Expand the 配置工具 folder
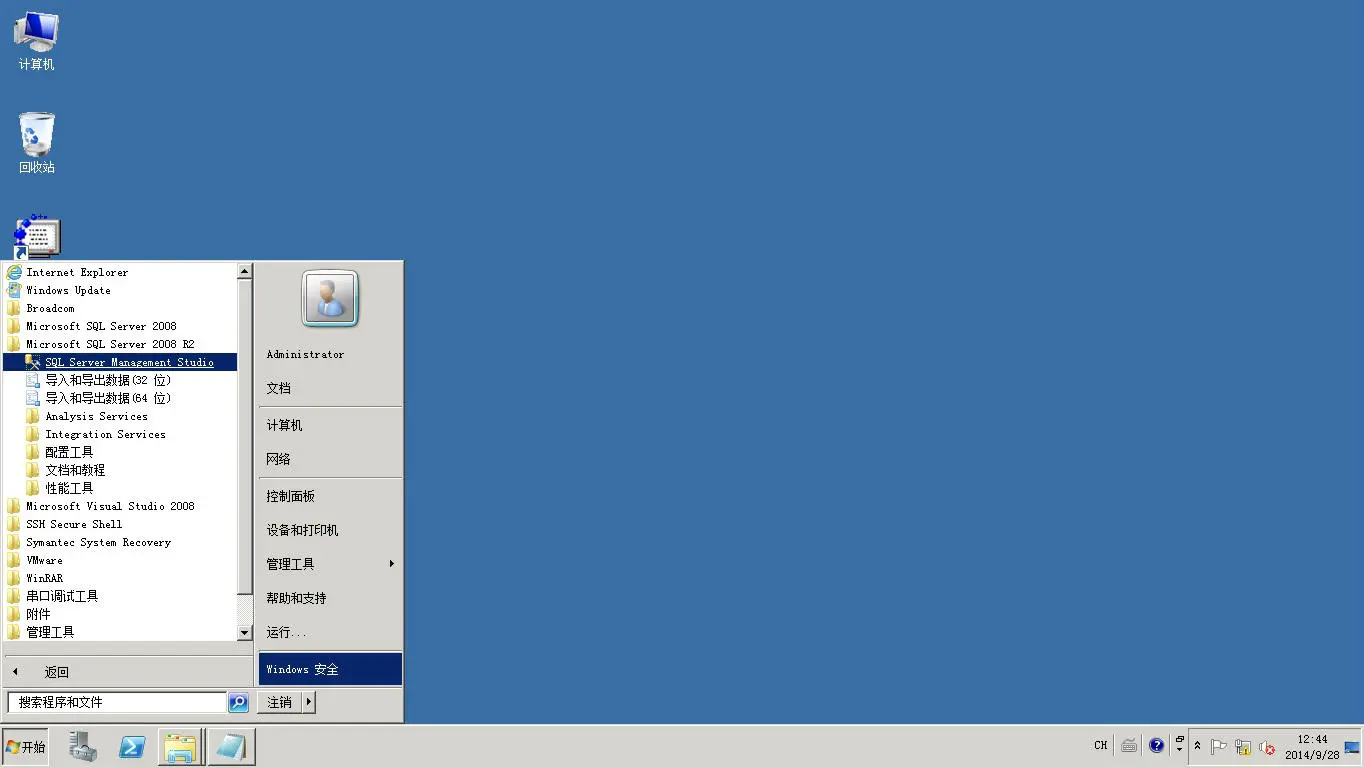The image size is (1364, 768). pos(120,452)
